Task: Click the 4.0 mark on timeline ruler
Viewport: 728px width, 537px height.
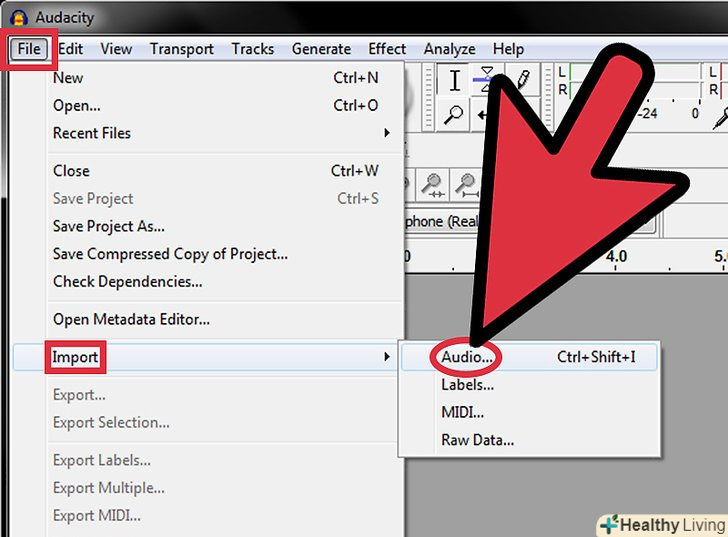Action: pyautogui.click(x=617, y=256)
